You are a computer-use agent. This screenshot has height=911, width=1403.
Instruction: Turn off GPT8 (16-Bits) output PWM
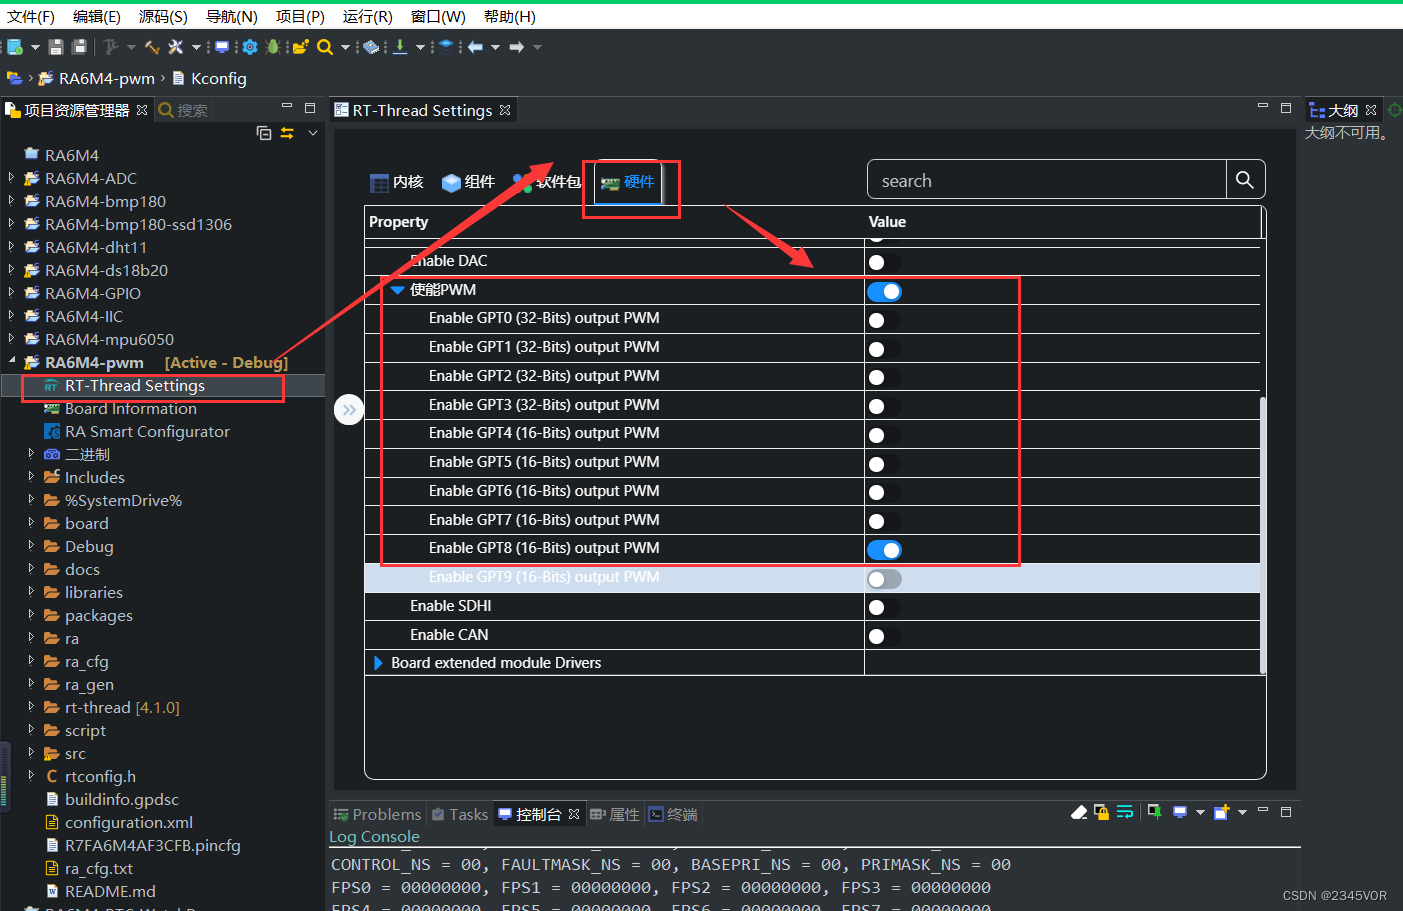coord(884,550)
